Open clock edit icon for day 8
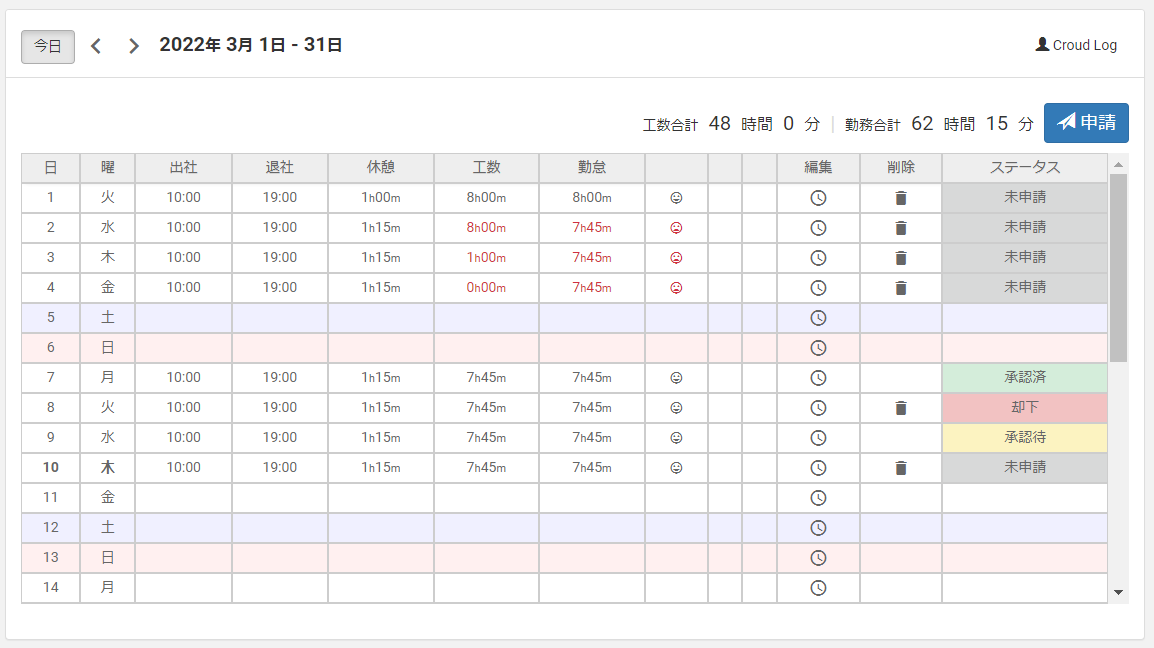 click(x=818, y=408)
